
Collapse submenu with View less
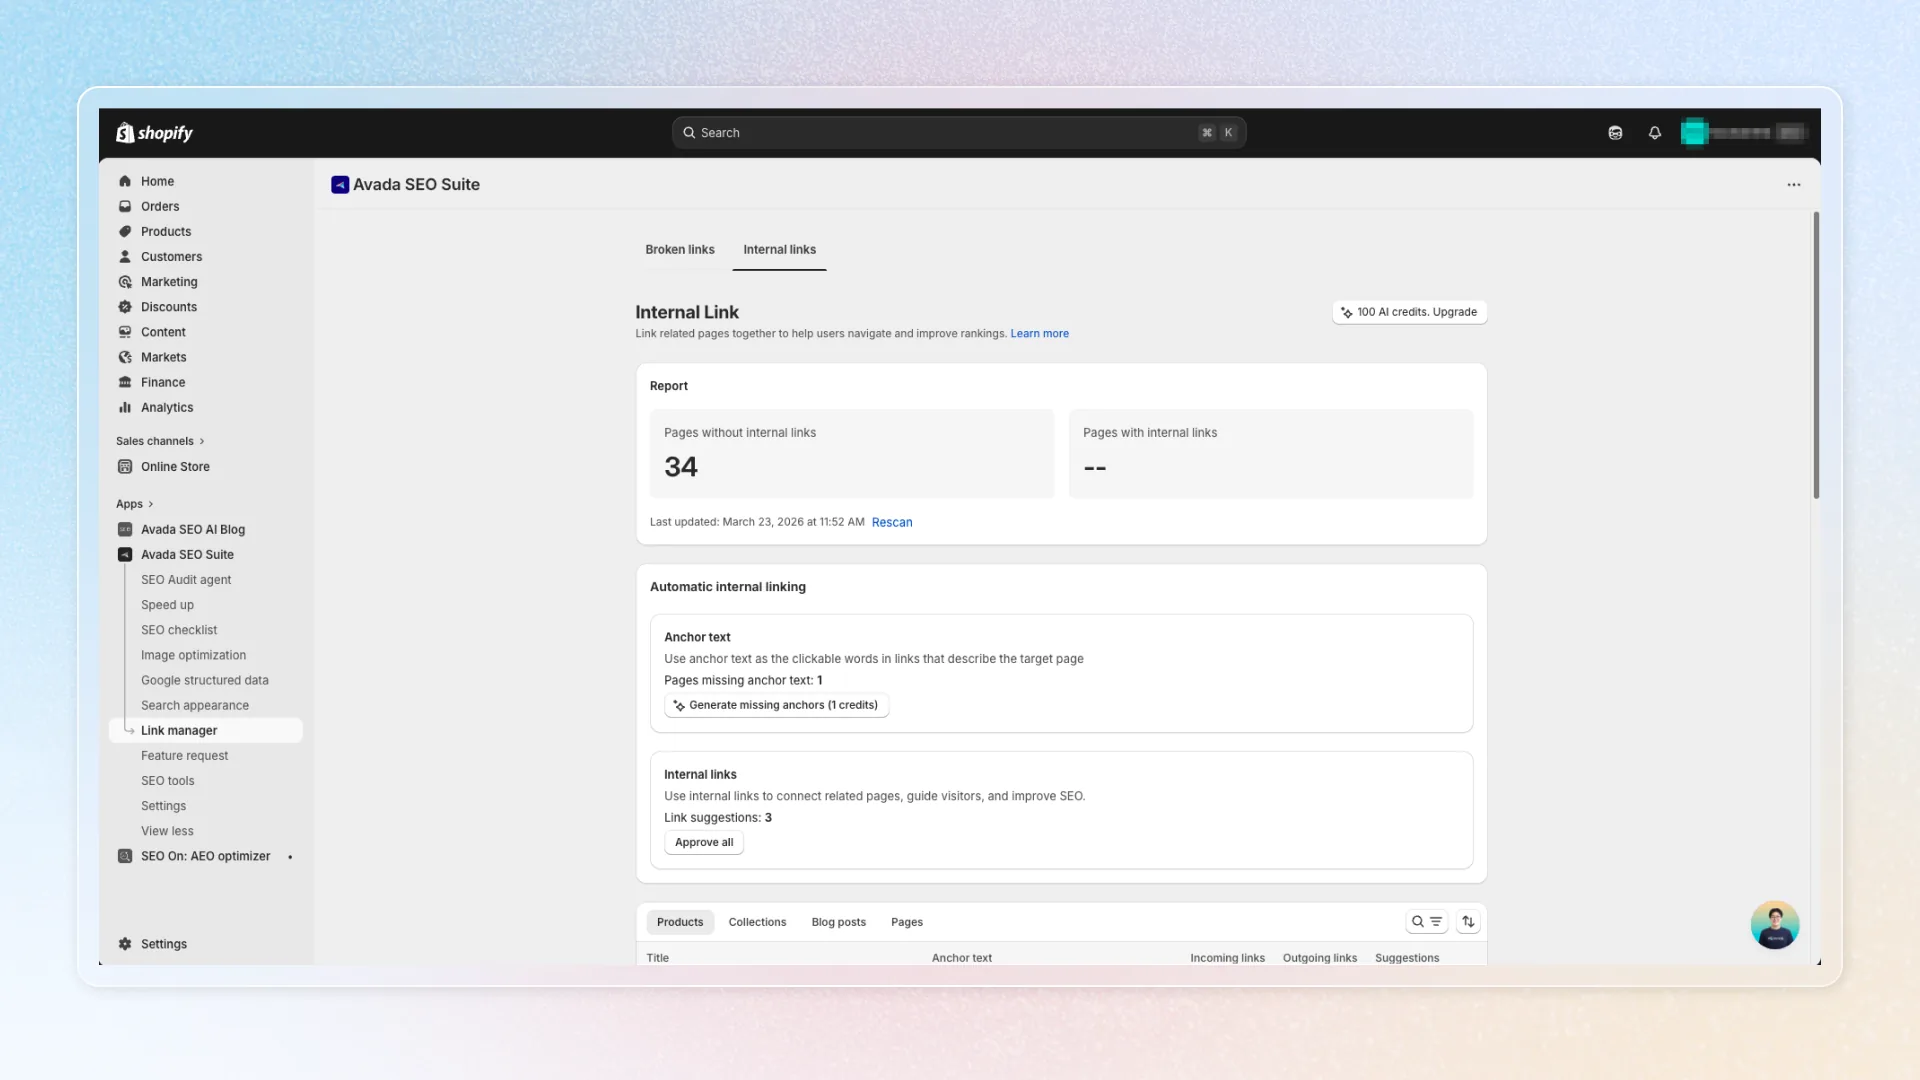pos(167,831)
